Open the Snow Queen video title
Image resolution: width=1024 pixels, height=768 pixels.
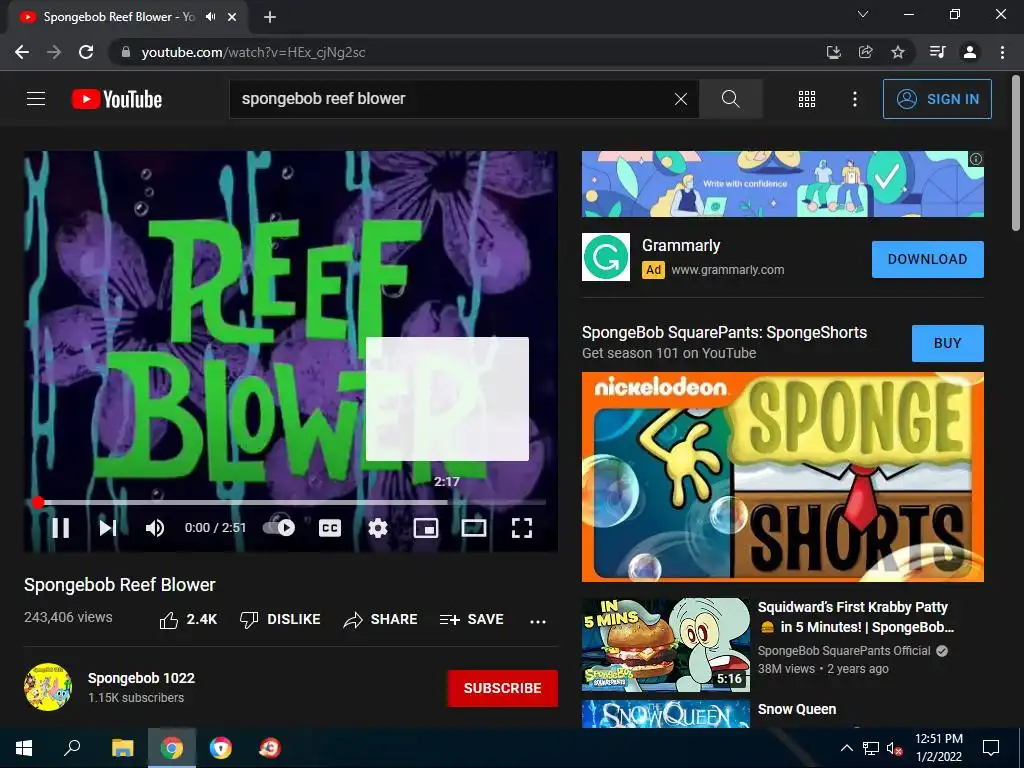(797, 709)
